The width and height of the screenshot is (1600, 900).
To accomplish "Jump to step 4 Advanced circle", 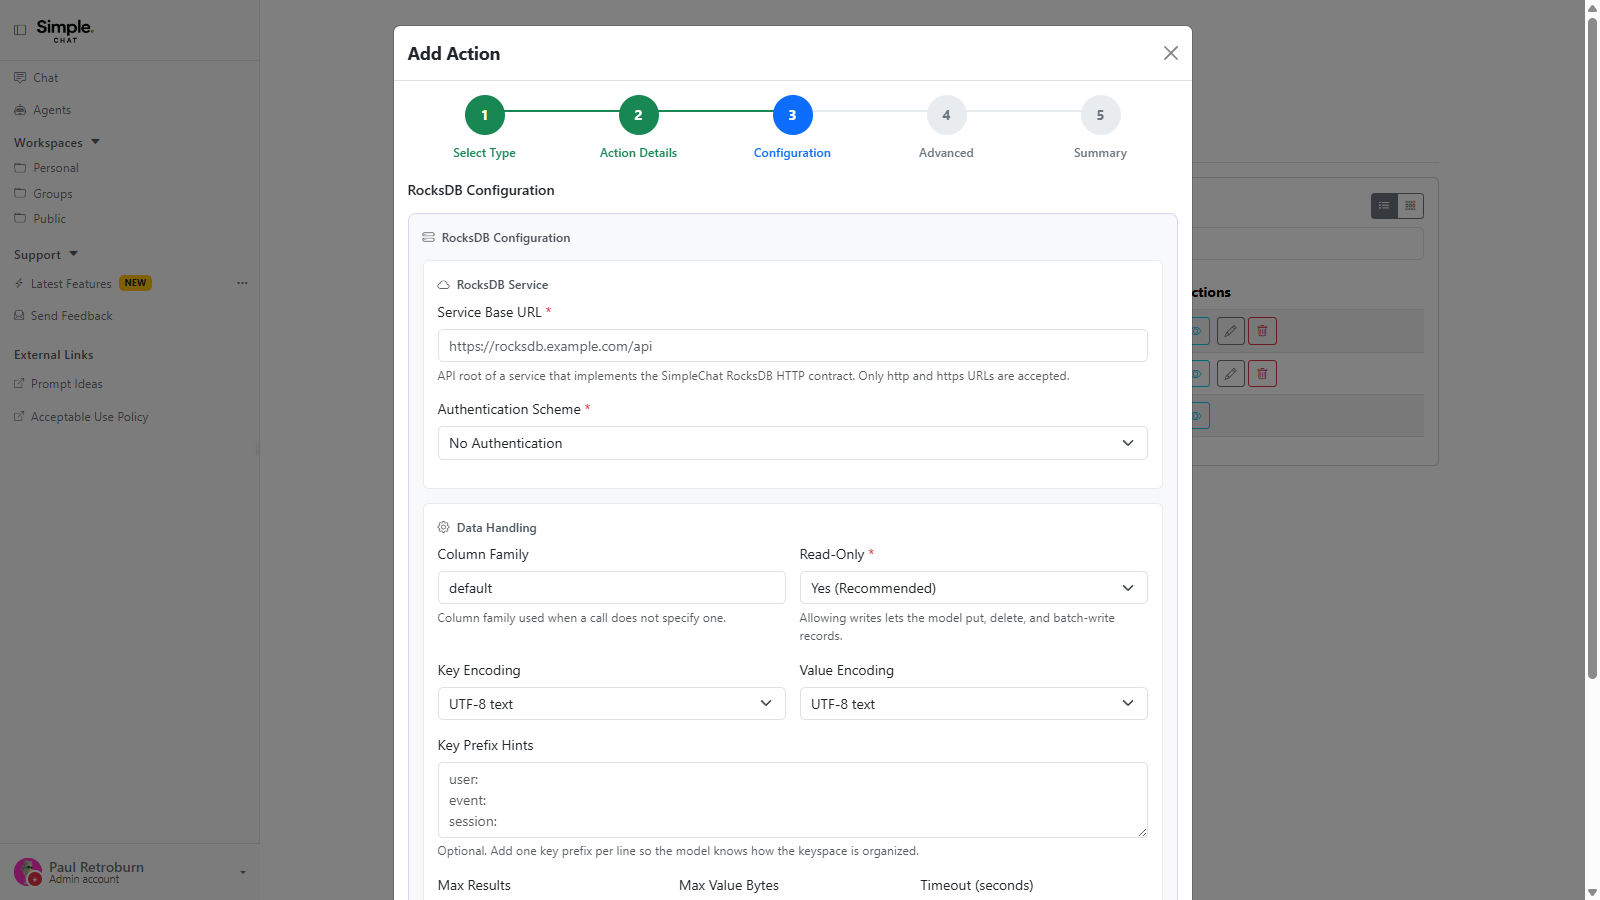I will pos(947,115).
